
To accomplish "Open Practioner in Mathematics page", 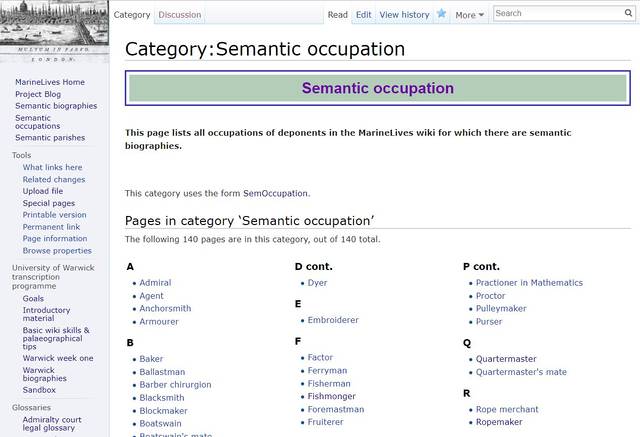I will pos(529,283).
